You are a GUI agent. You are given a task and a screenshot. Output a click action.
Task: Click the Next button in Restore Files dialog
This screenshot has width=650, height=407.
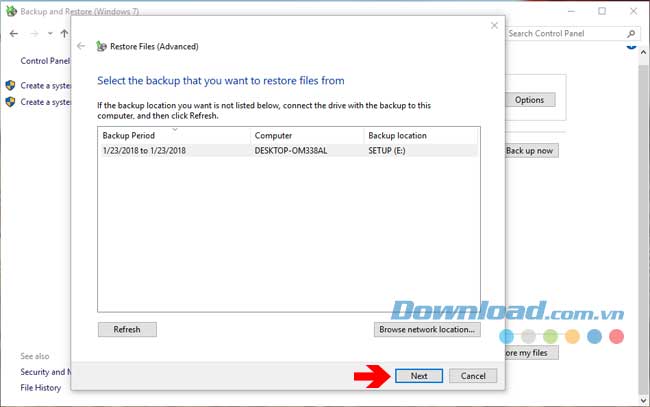point(419,376)
